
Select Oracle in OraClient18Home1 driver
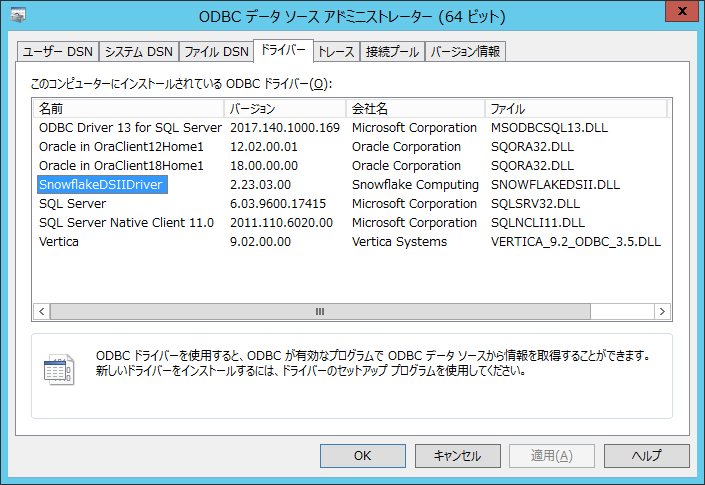point(121,165)
